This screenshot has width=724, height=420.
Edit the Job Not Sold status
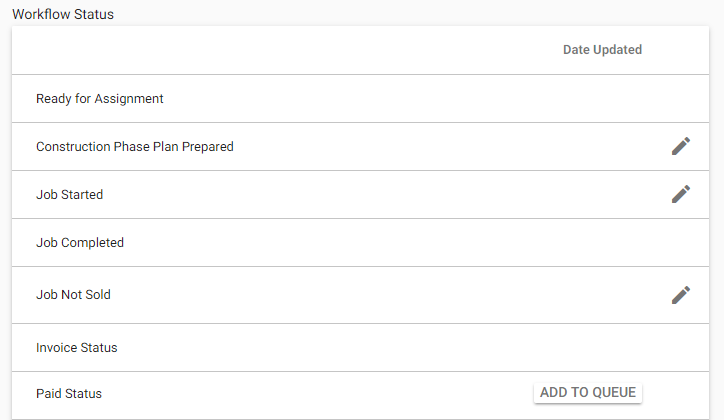pyautogui.click(x=681, y=295)
